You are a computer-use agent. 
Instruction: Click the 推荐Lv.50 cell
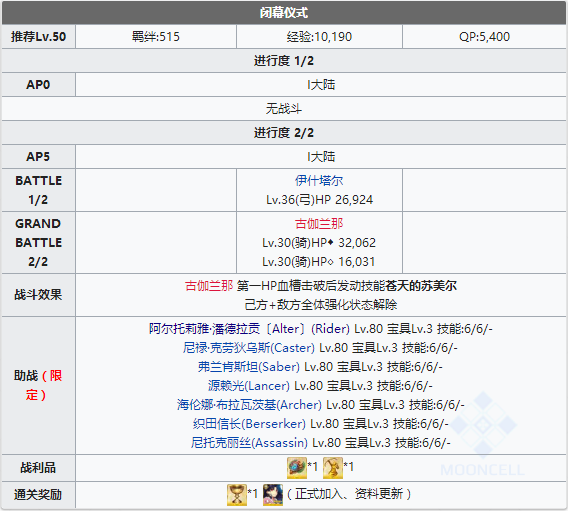tap(38, 37)
